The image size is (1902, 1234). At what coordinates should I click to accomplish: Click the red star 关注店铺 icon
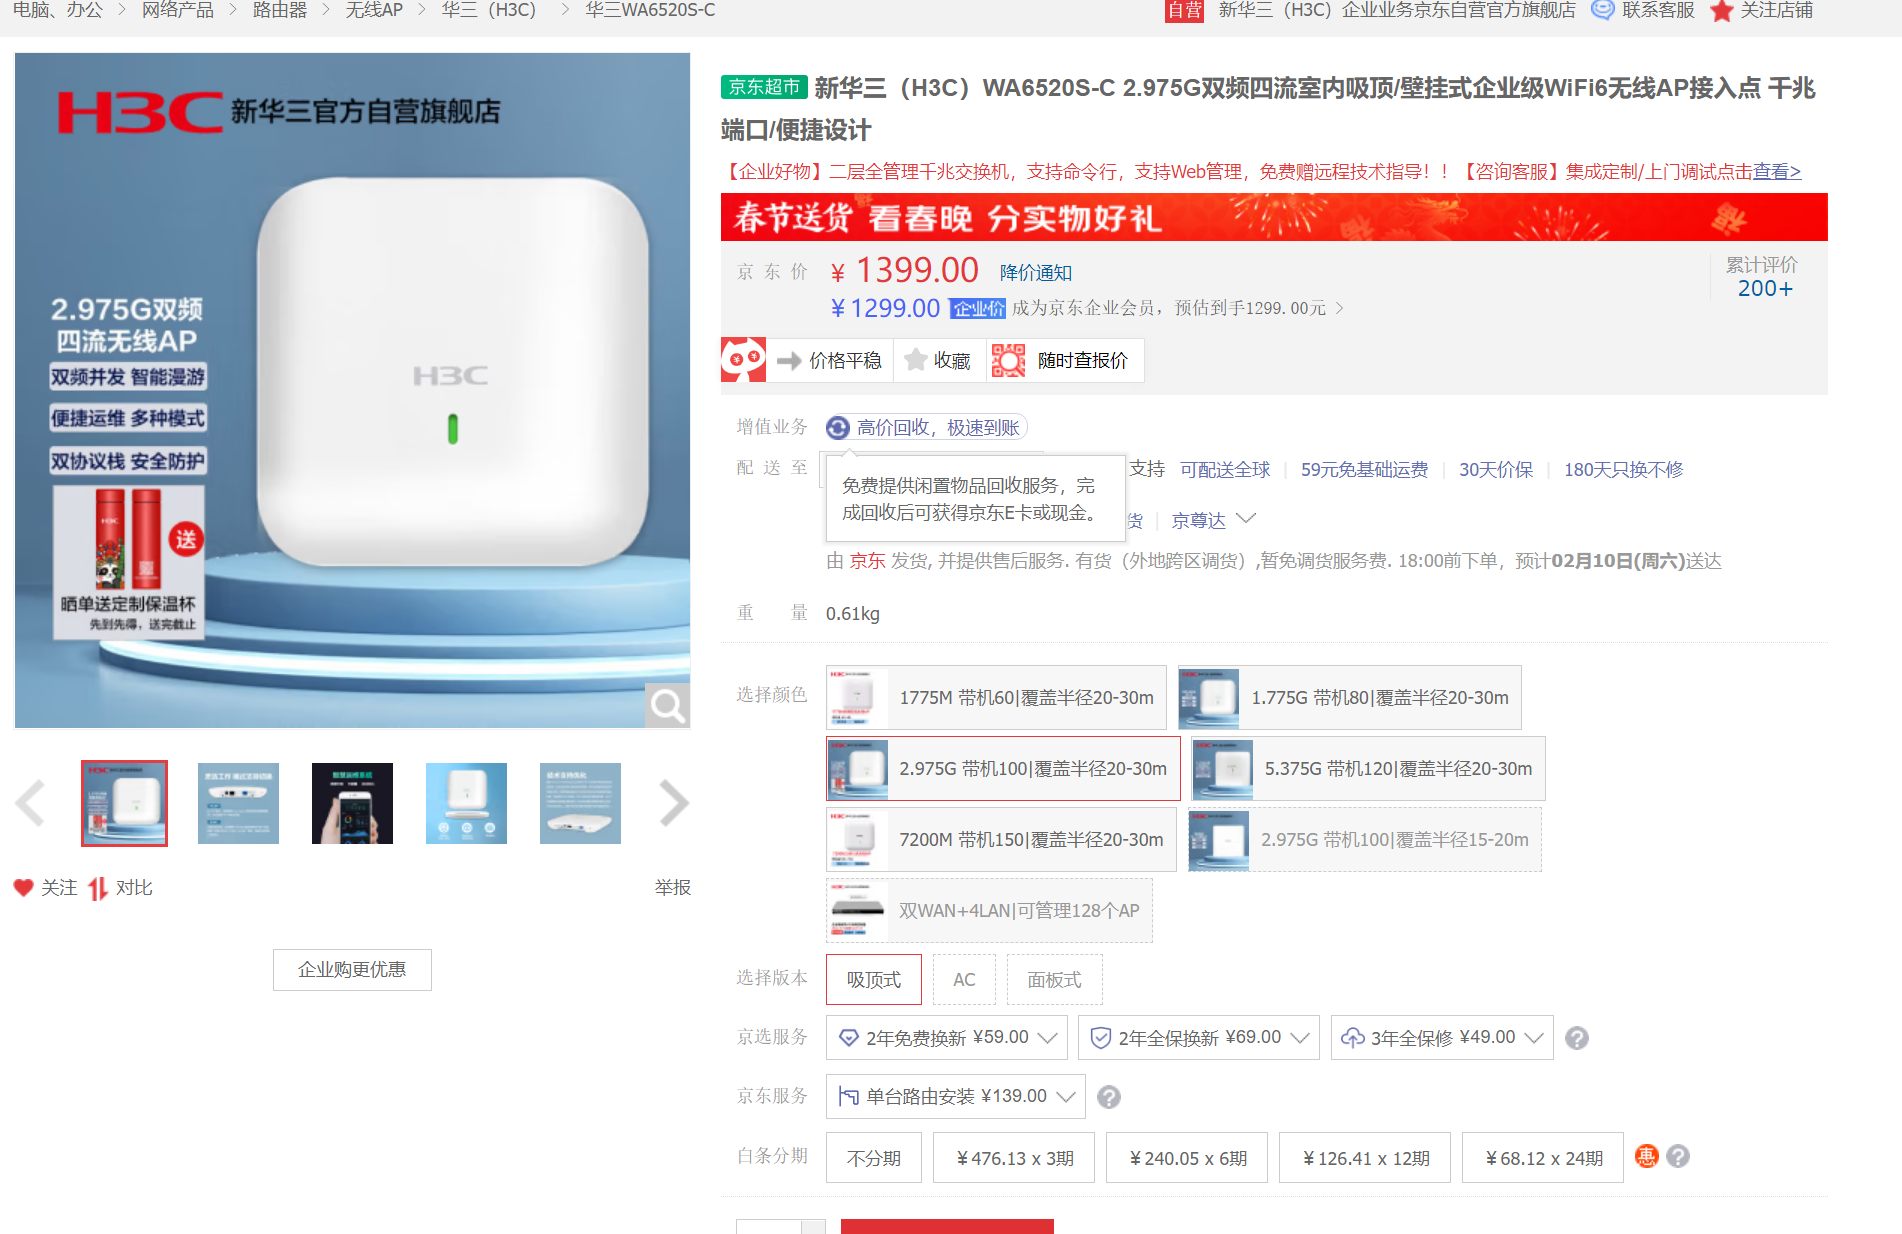pos(1722,11)
